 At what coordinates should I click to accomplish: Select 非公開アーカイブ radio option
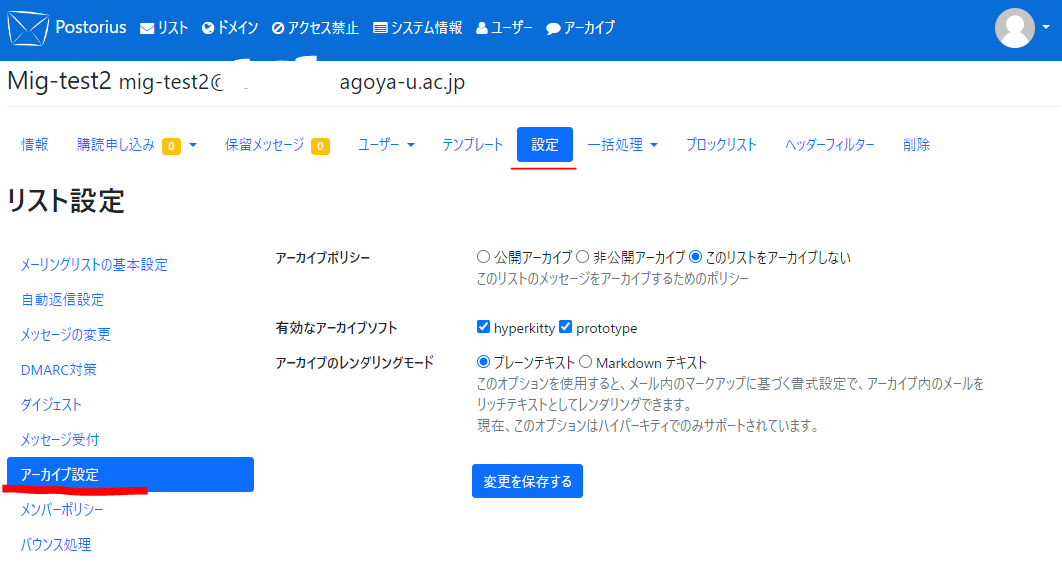tap(583, 257)
